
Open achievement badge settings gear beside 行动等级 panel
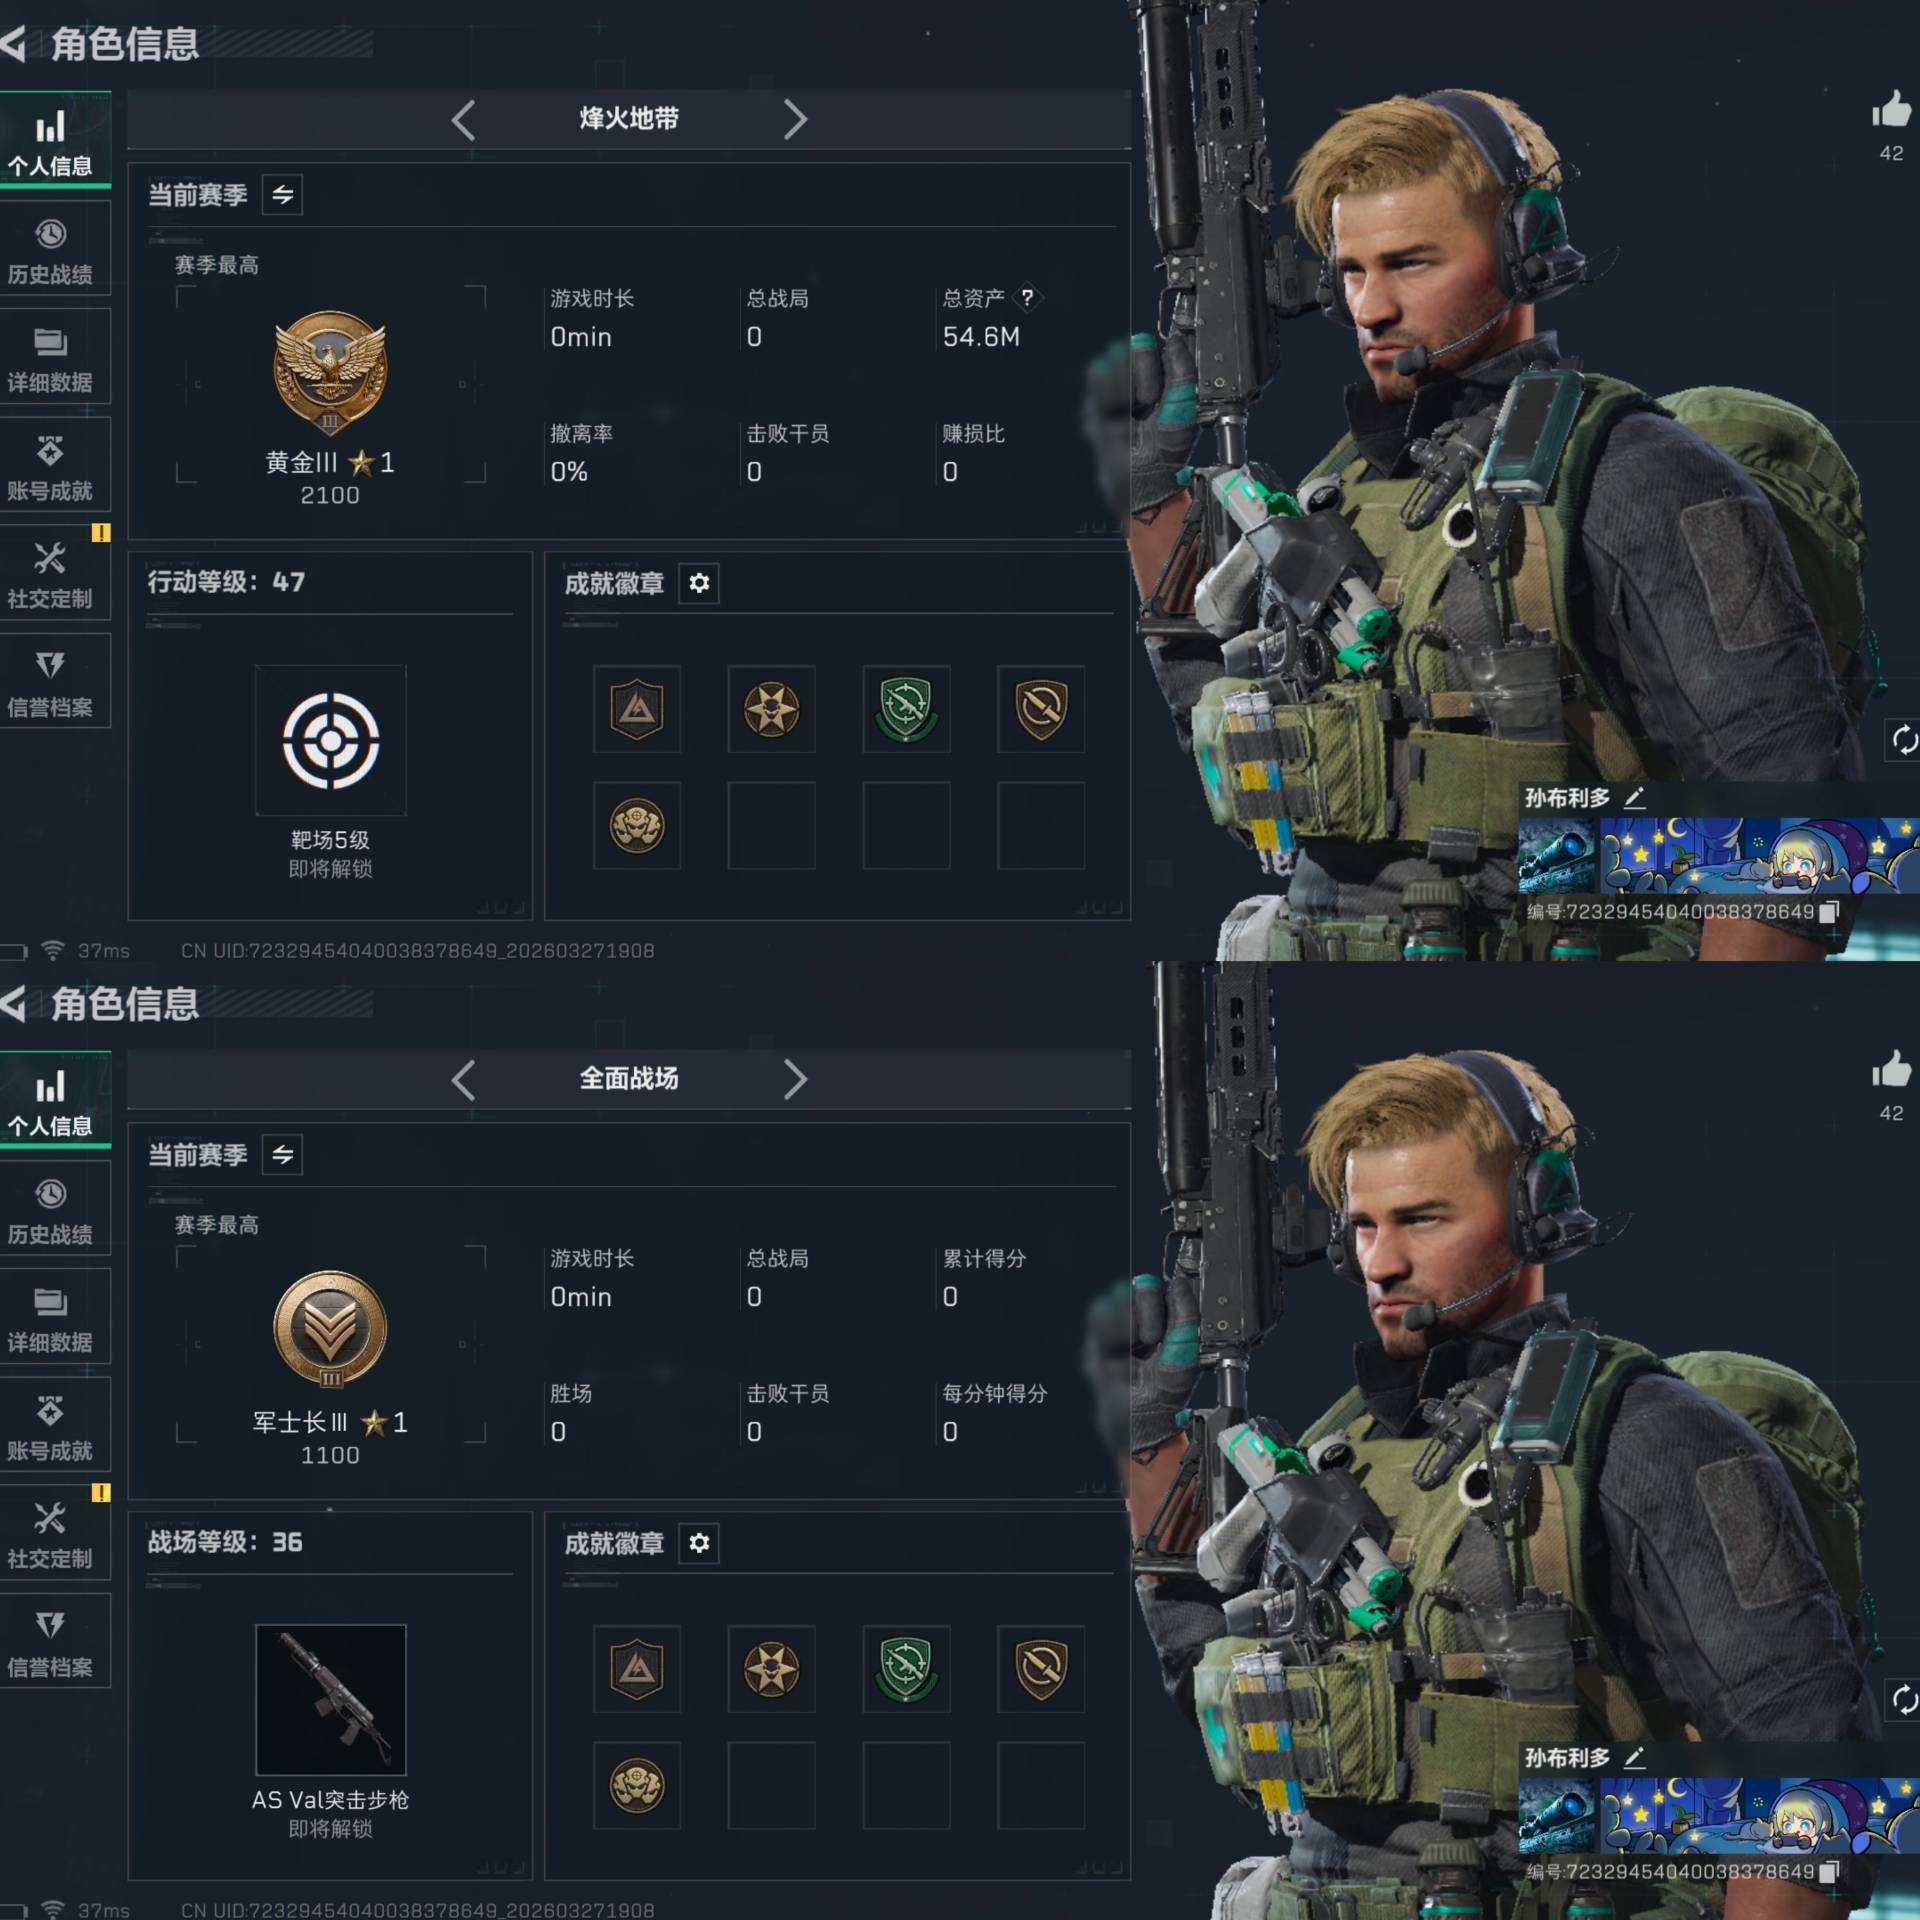click(699, 583)
